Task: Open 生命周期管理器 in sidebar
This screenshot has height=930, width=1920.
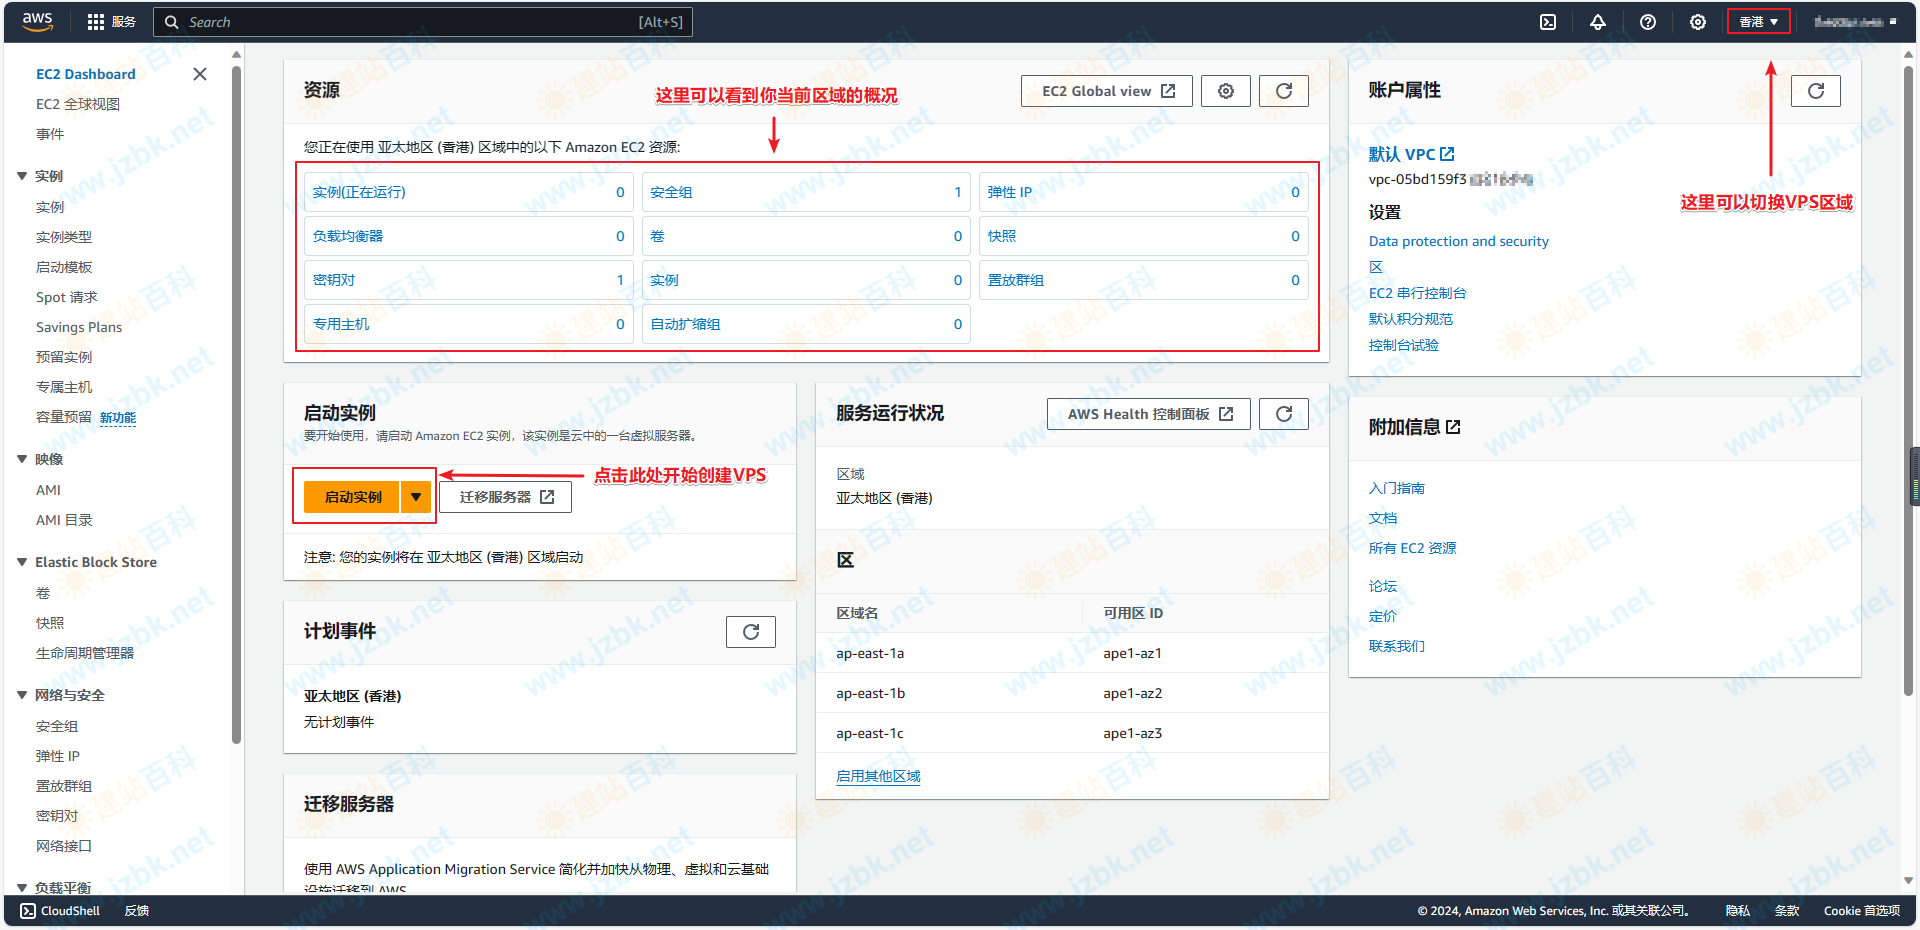Action: [85, 653]
